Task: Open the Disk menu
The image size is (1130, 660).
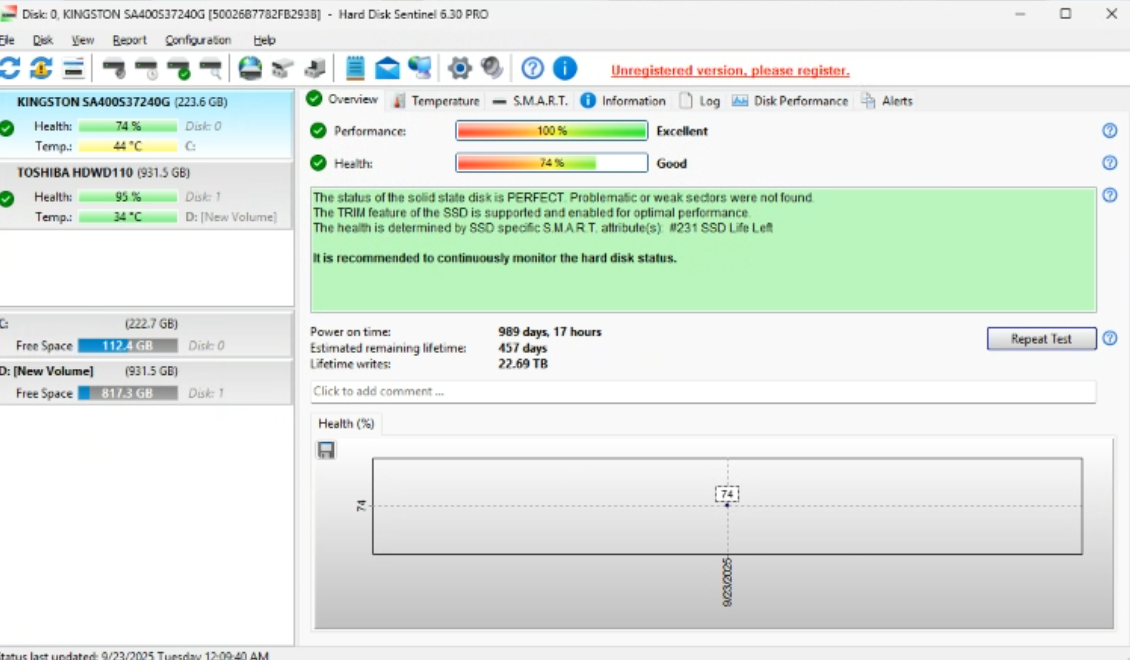Action: [43, 40]
